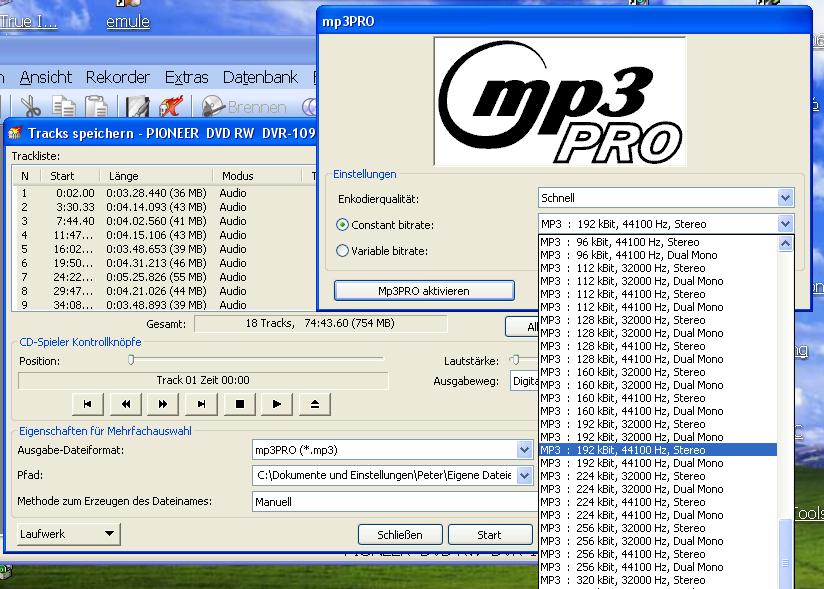824x589 pixels.
Task: Select the Variable bitrate radio button
Action: pyautogui.click(x=342, y=251)
